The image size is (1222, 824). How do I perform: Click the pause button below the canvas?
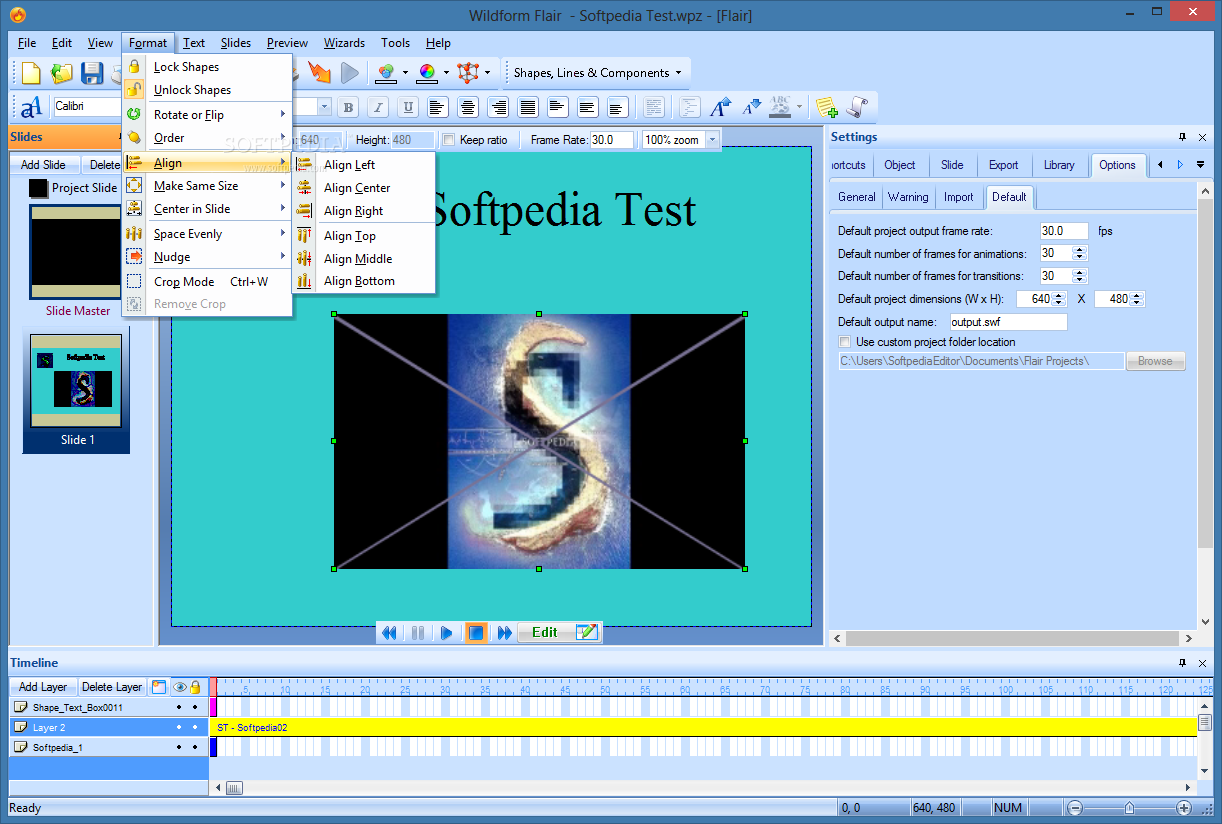[x=418, y=632]
